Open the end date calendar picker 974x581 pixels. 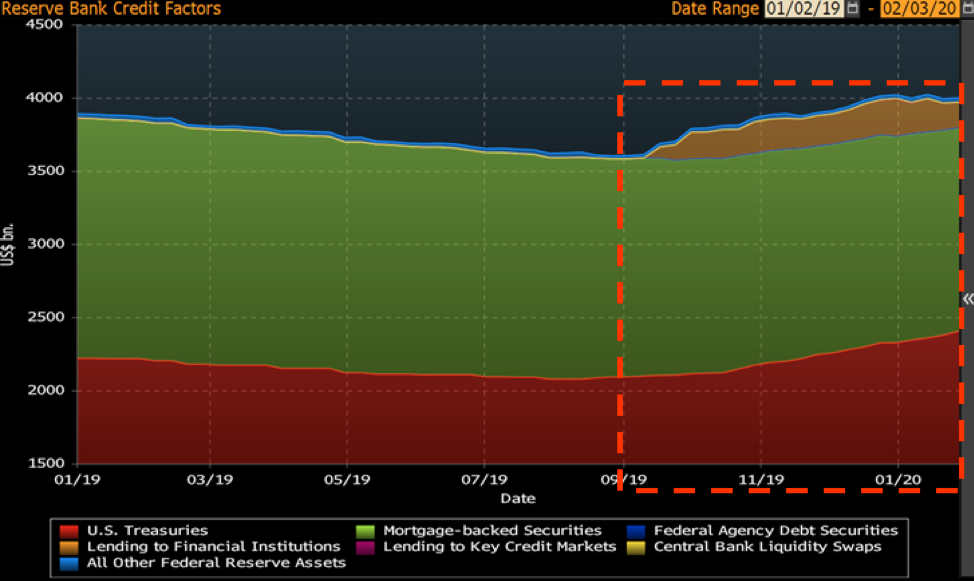pyautogui.click(x=966, y=9)
